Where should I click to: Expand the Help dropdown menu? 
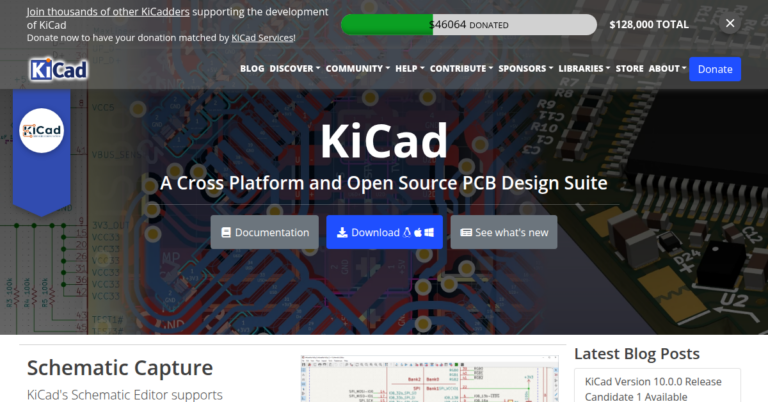click(409, 69)
